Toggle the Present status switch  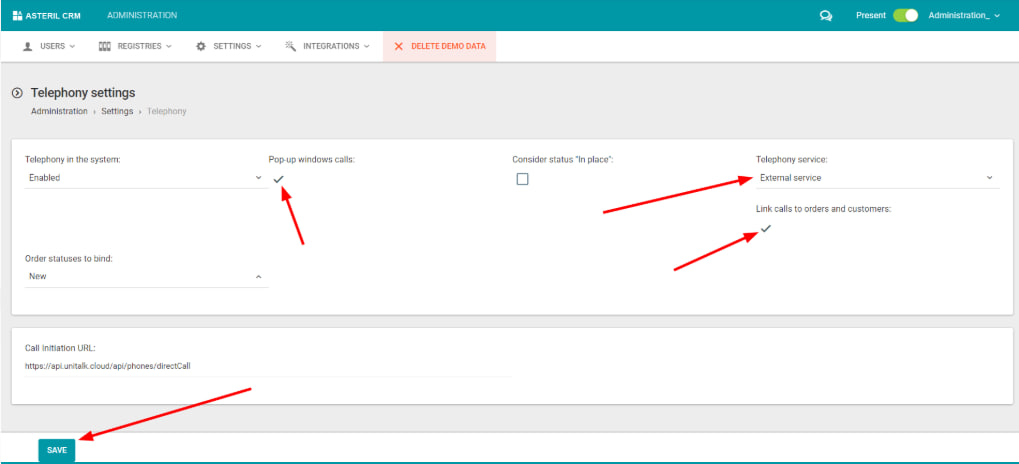[x=905, y=16]
